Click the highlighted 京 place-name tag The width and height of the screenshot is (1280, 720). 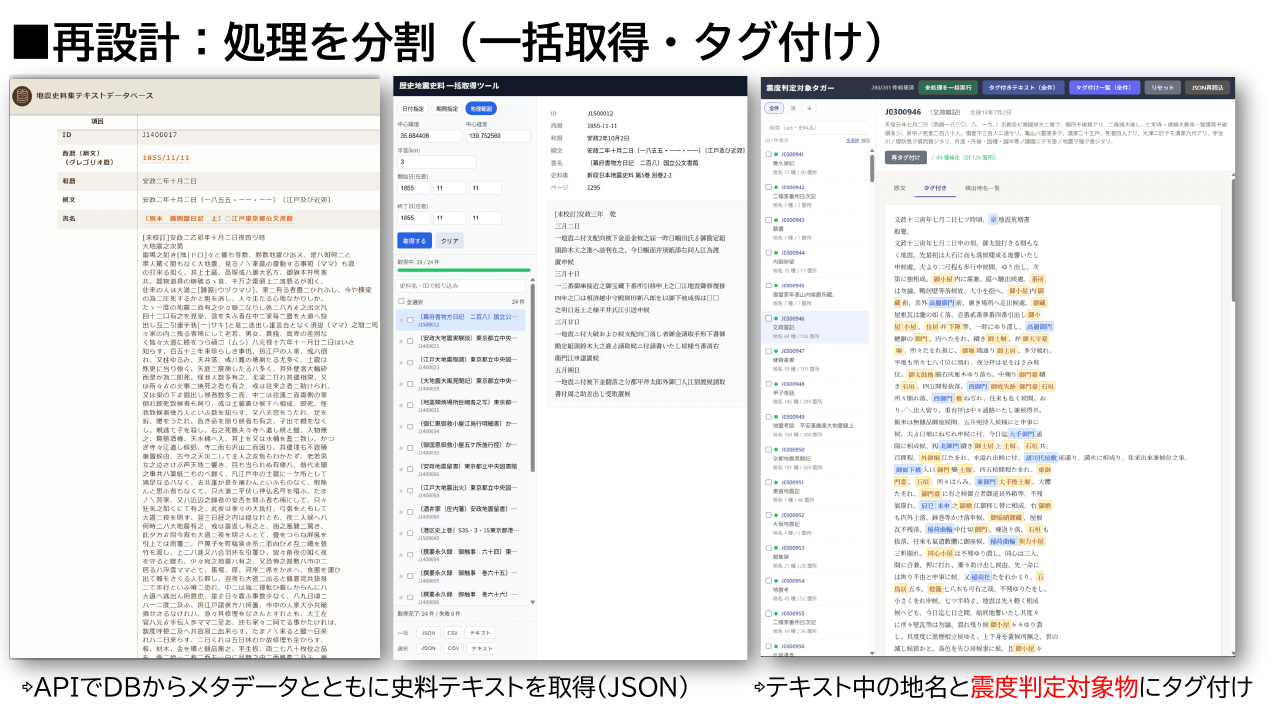pos(993,218)
